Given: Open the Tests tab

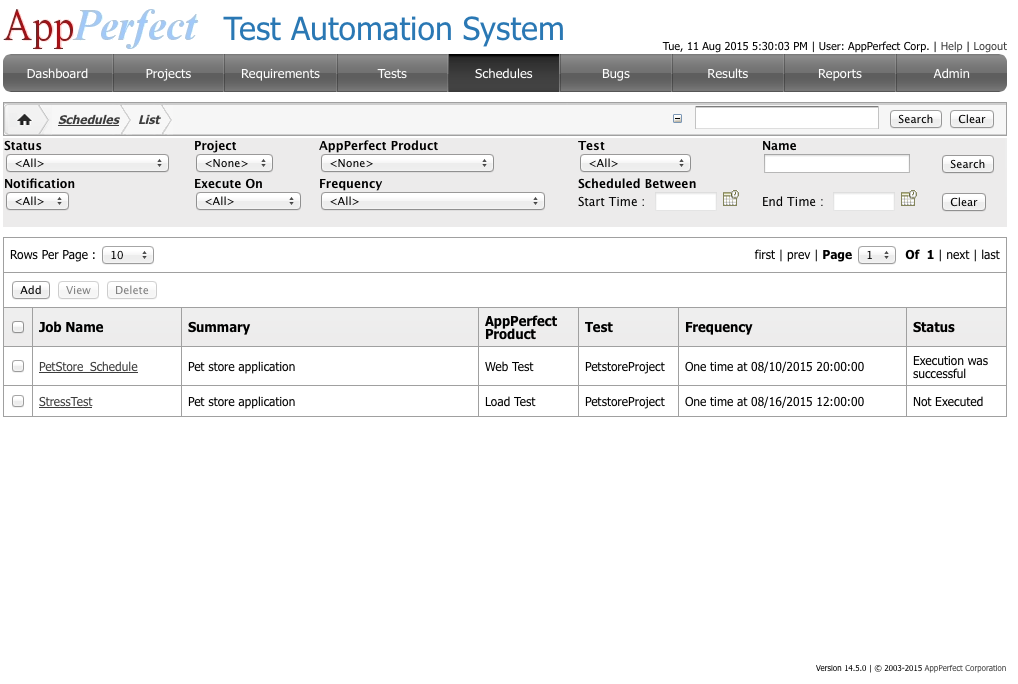Looking at the screenshot, I should coord(392,73).
